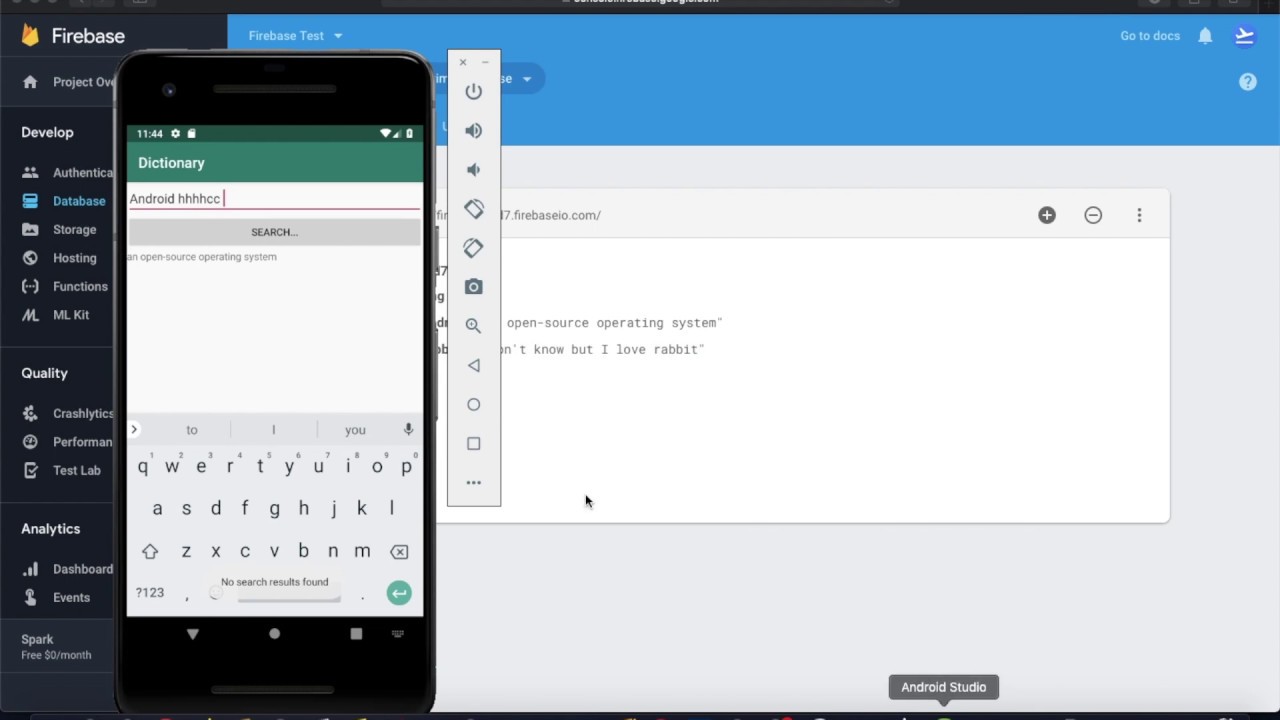Tap the shift key on the keyboard
The height and width of the screenshot is (720, 1280).
coord(150,551)
